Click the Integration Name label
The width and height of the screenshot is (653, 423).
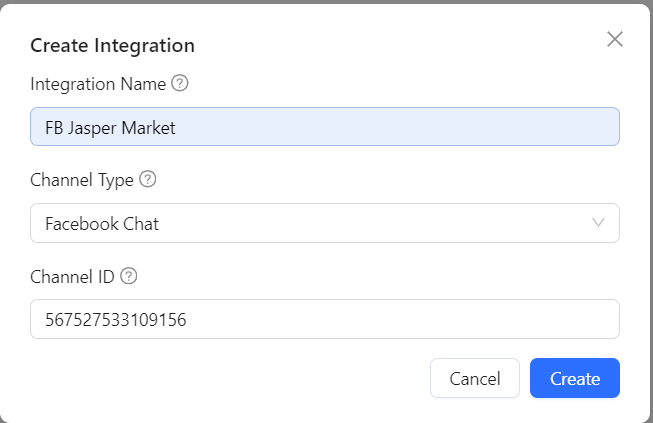coord(98,84)
